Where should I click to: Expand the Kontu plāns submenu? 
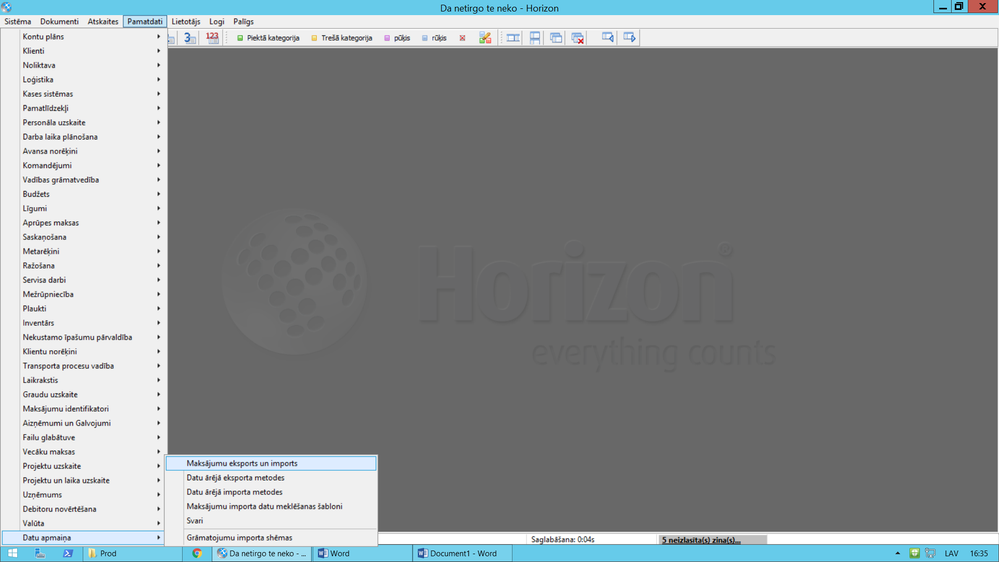(x=83, y=36)
